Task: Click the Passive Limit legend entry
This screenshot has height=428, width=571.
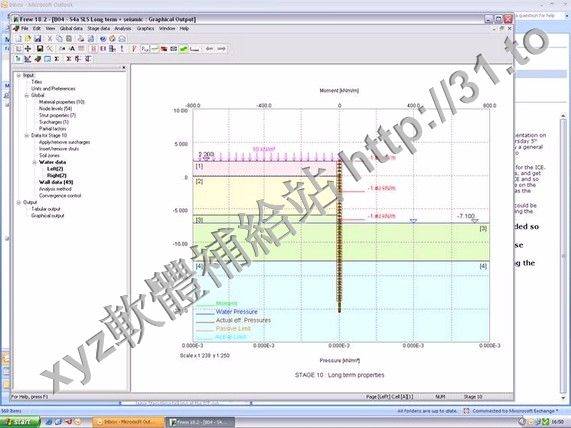Action: tap(233, 329)
